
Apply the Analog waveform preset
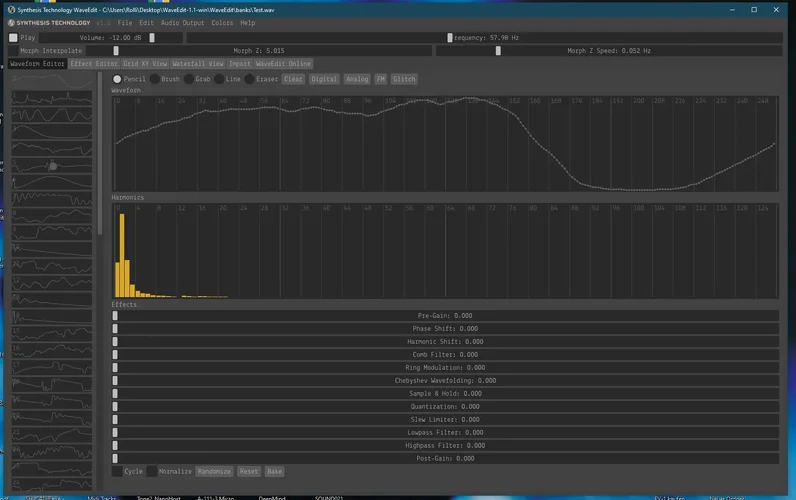357,79
